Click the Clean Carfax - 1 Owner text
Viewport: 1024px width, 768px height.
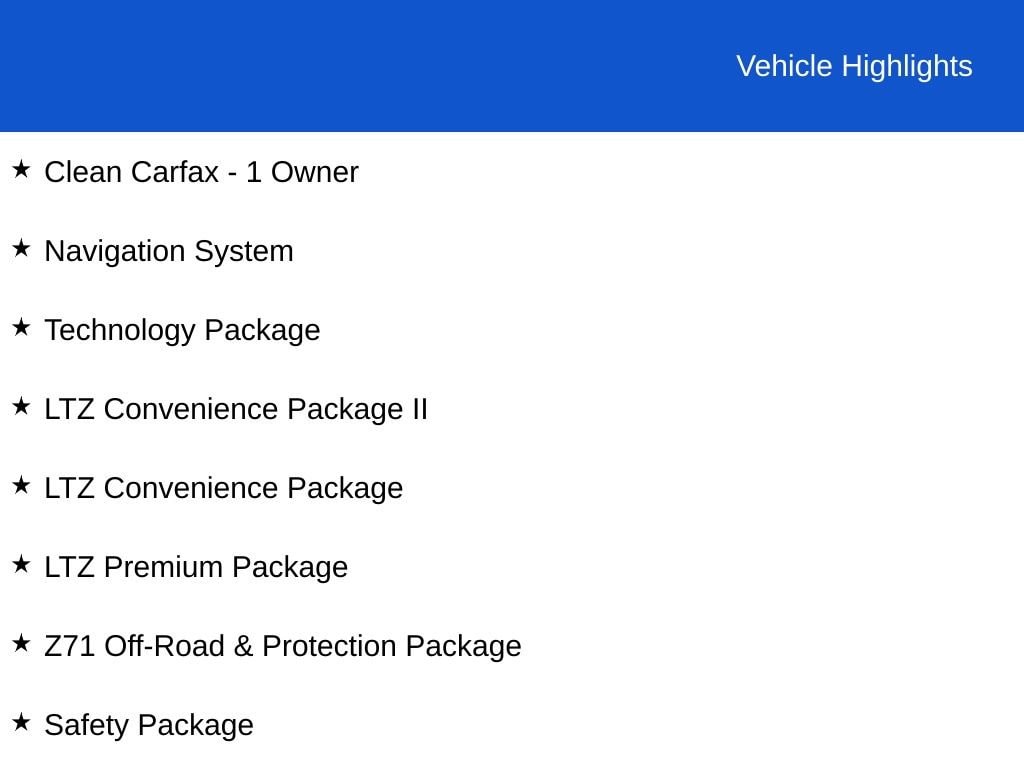pyautogui.click(x=201, y=172)
